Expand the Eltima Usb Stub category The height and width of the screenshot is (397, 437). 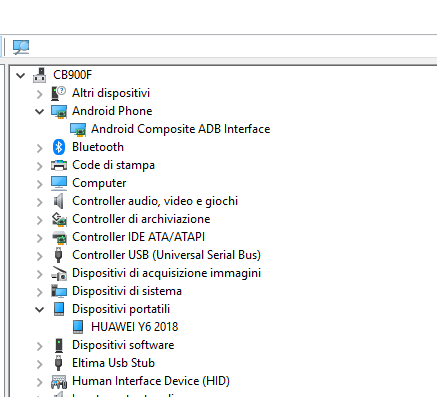(40, 364)
